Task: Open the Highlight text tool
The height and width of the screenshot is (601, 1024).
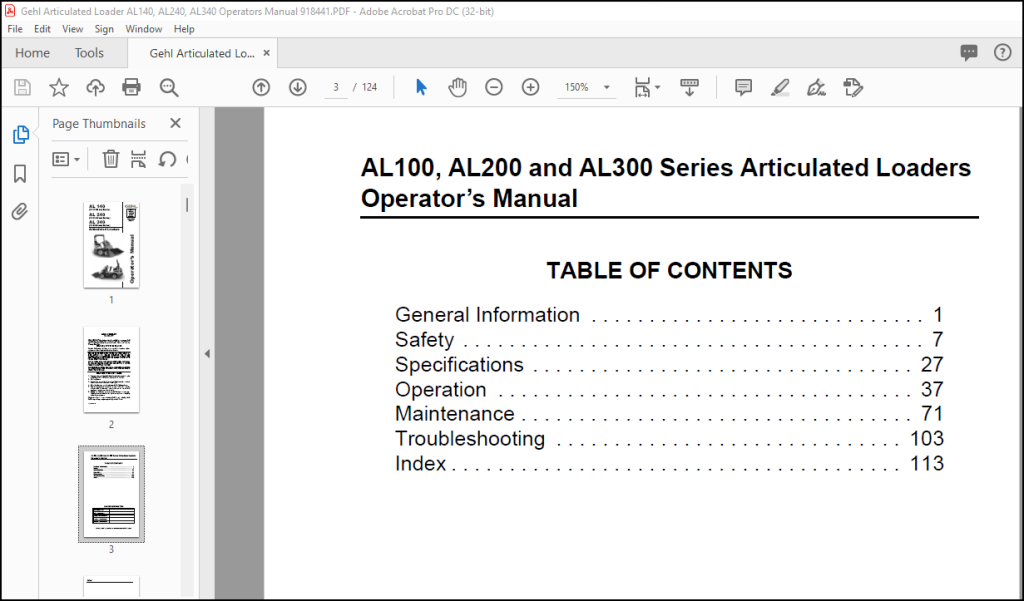Action: (x=780, y=88)
